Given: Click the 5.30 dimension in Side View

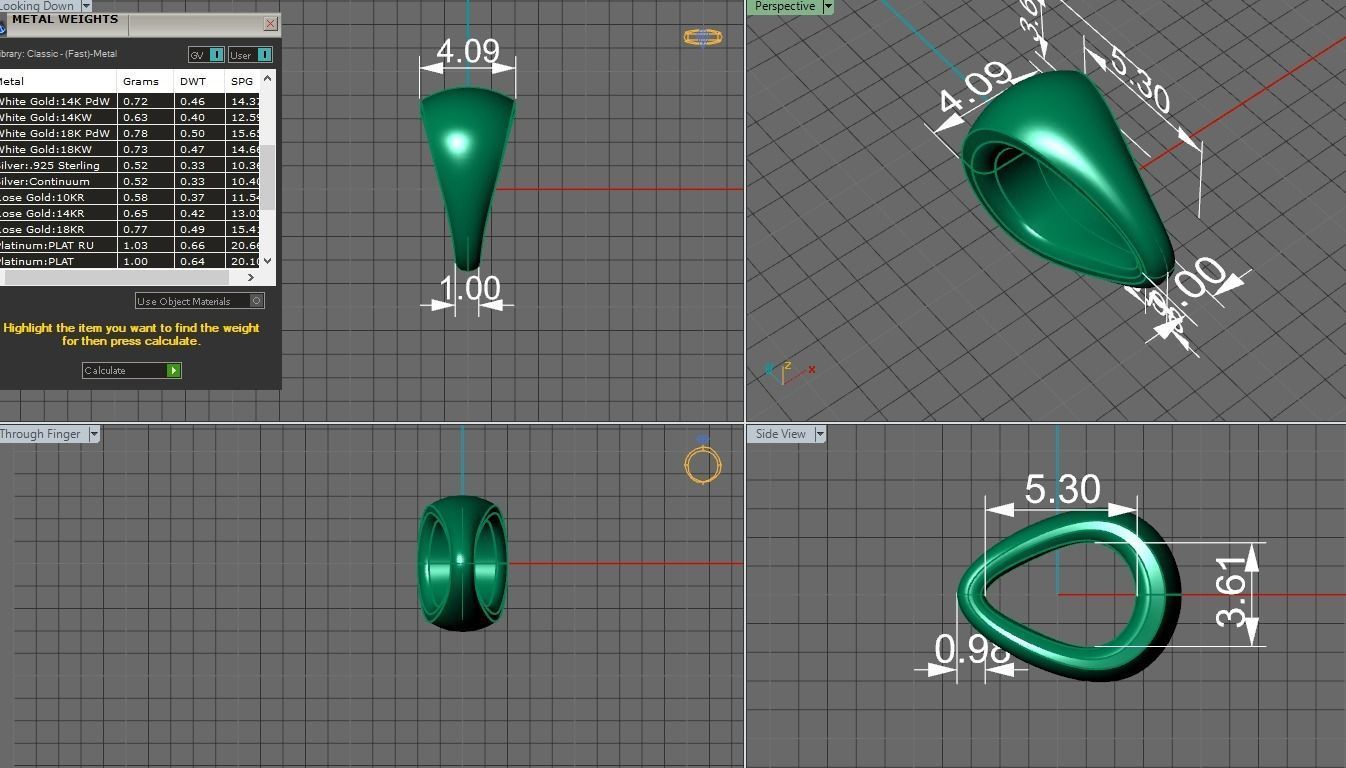Looking at the screenshot, I should (x=1062, y=489).
